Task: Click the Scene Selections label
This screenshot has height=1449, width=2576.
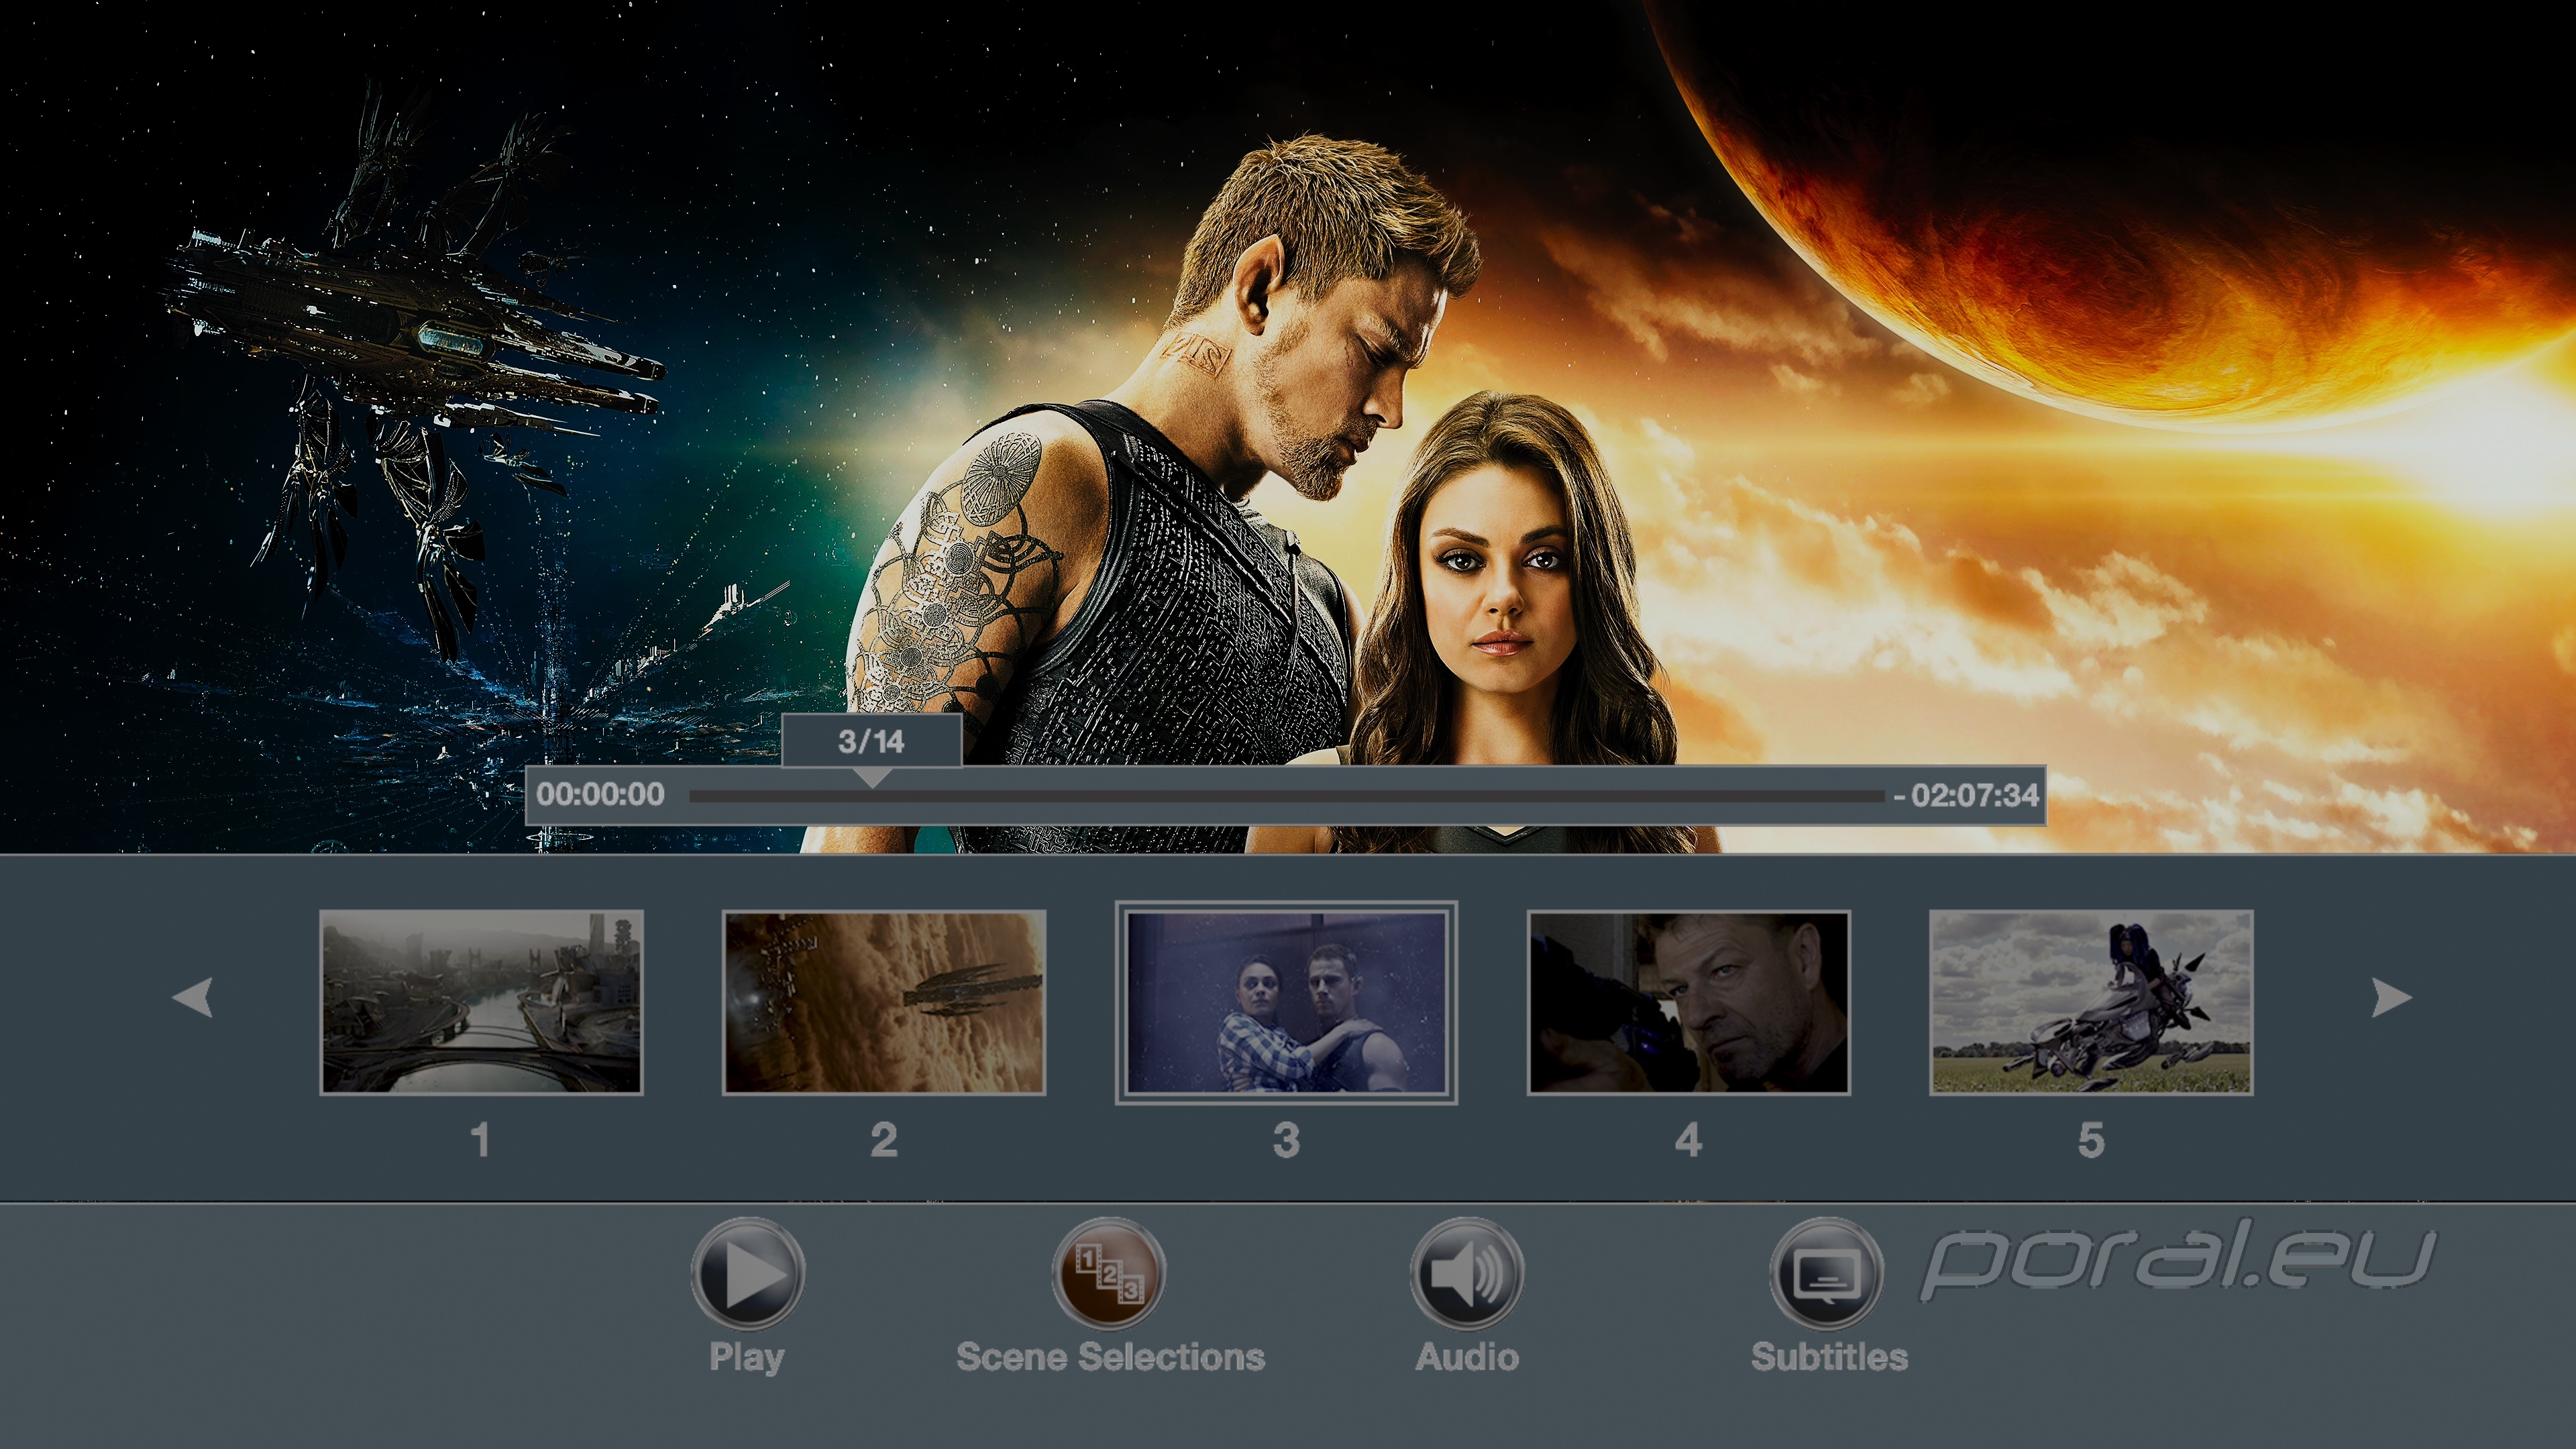Action: point(1110,1357)
